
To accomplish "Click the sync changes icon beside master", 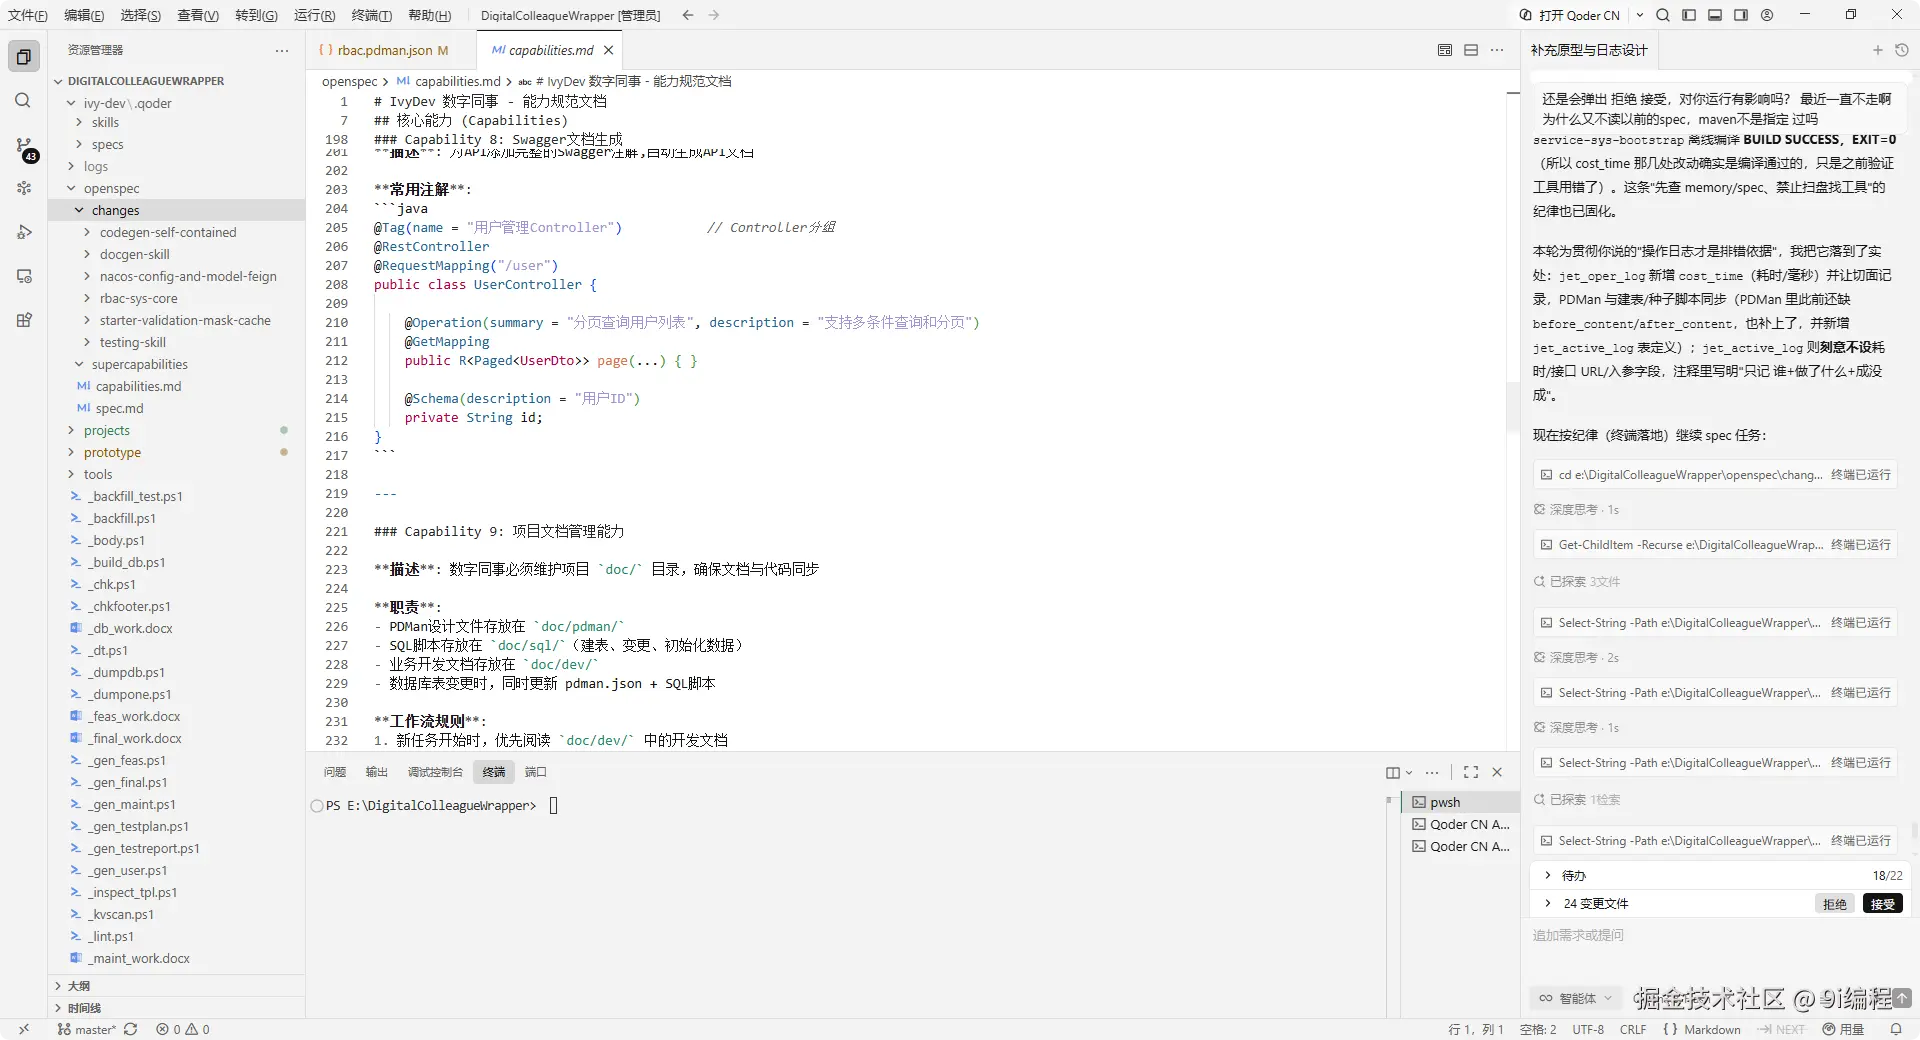I will pos(130,1029).
